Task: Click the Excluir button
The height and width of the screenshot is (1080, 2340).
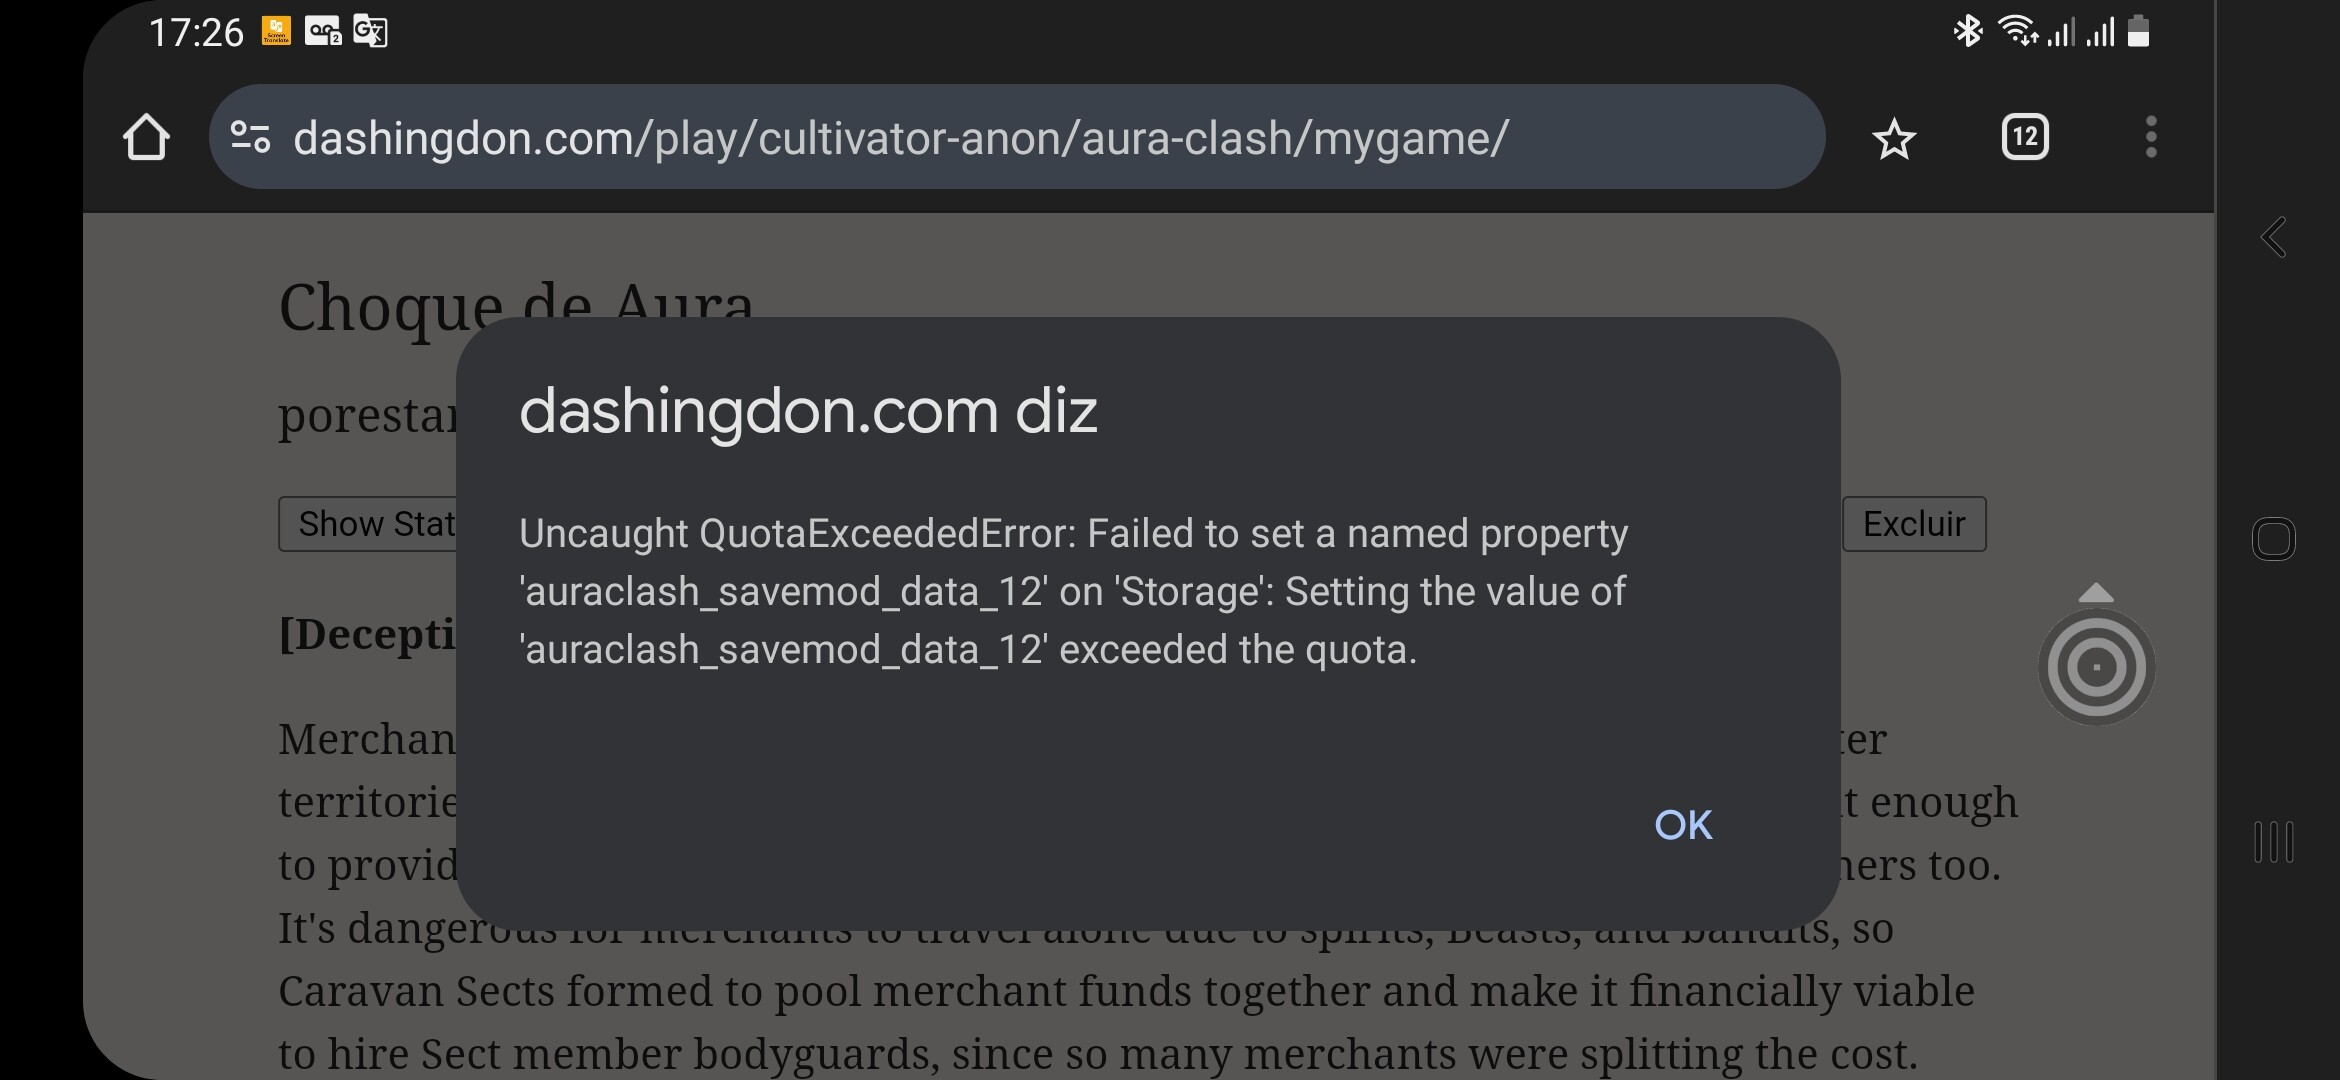Action: [1914, 524]
